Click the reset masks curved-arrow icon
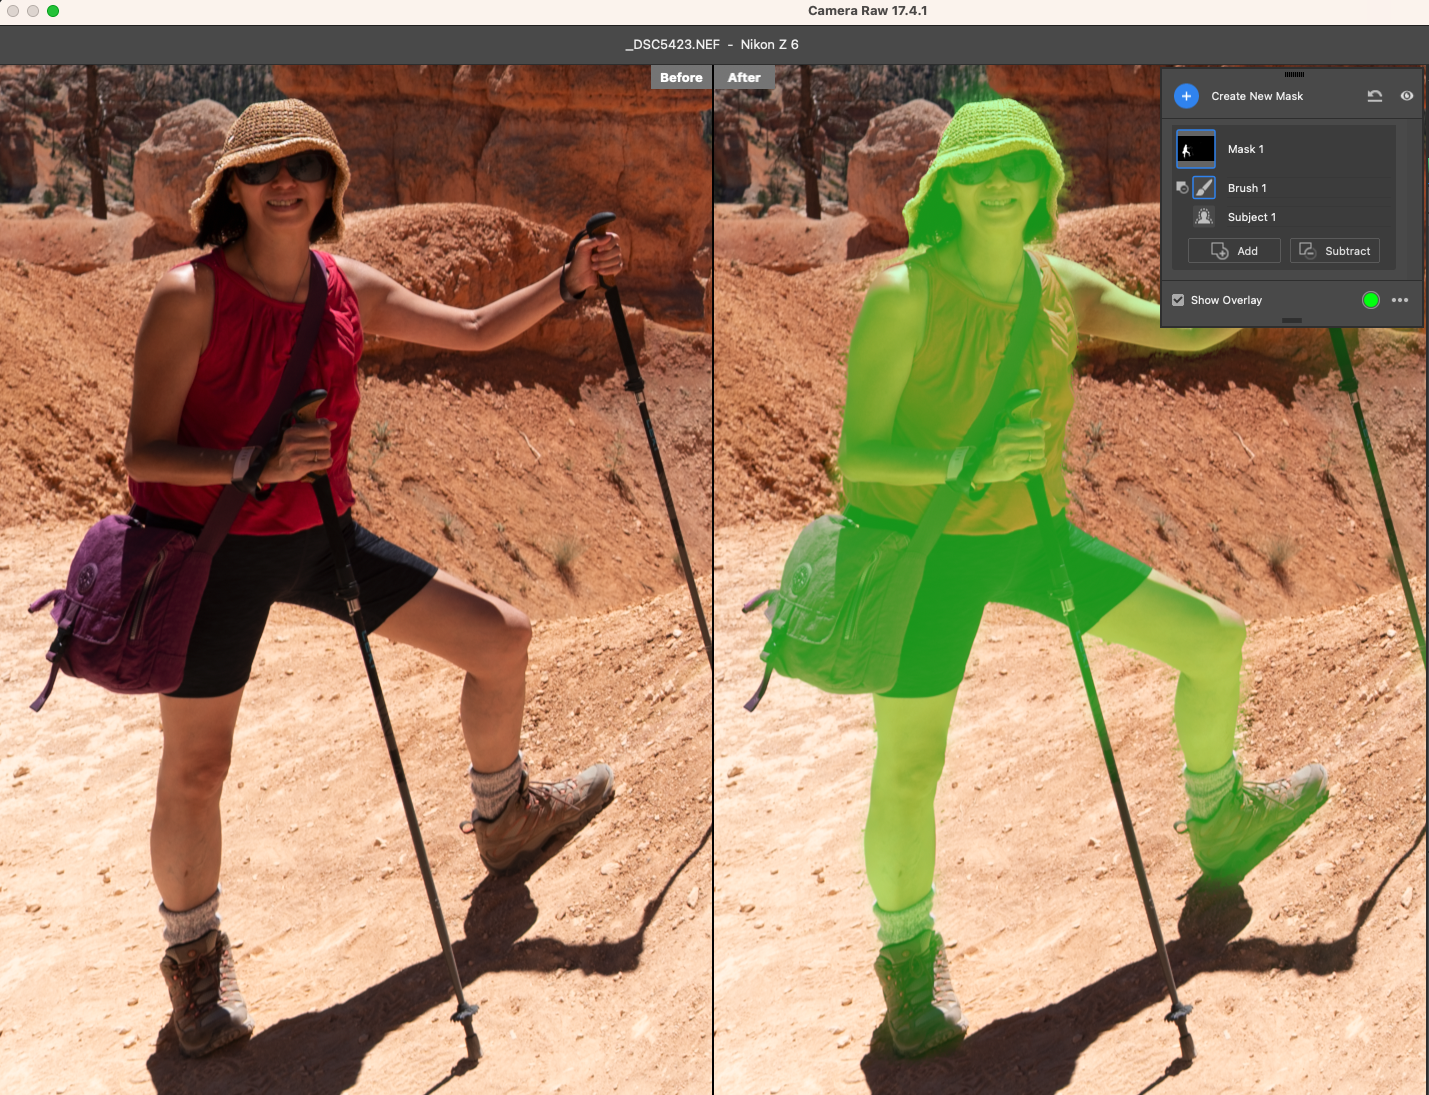 [x=1375, y=96]
